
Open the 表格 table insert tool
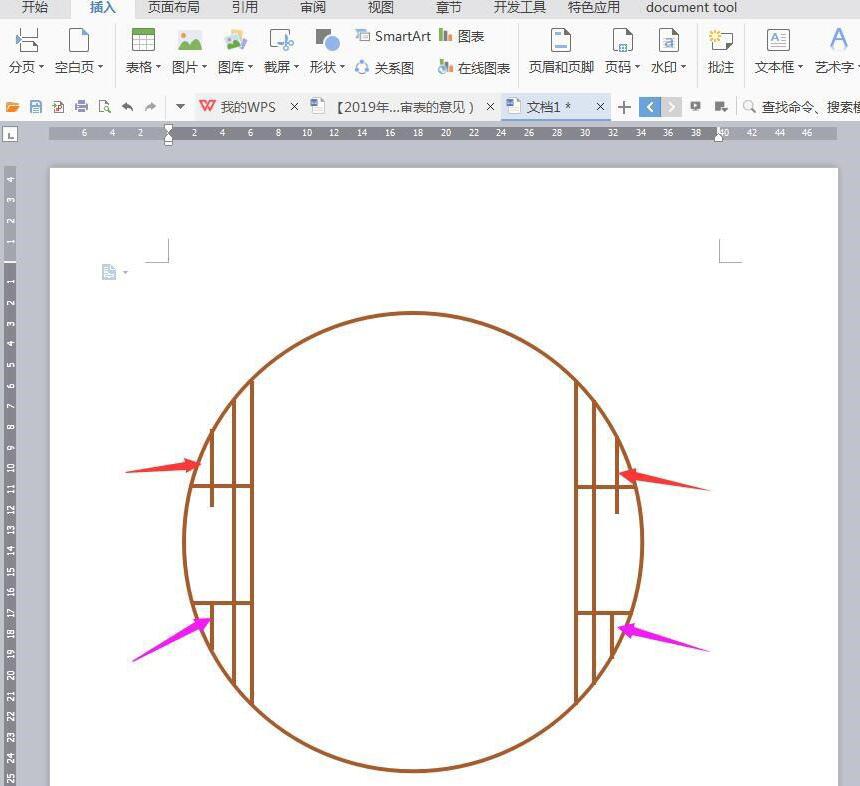[143, 51]
